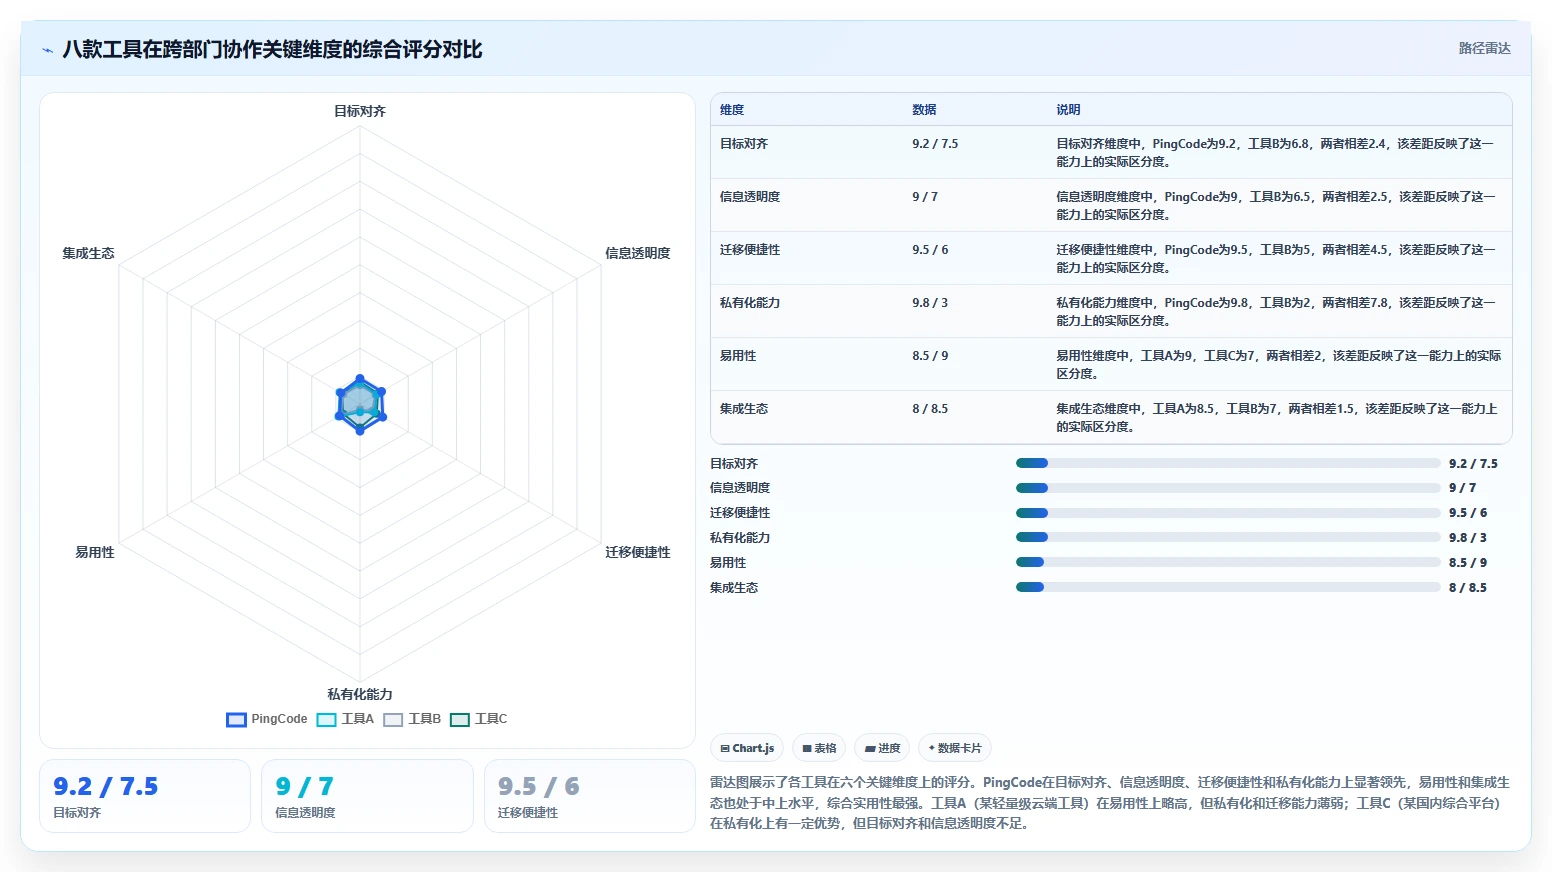This screenshot has height=872, width=1552.
Task: Click the radar axis label 迁移便捷性
Action: click(637, 552)
